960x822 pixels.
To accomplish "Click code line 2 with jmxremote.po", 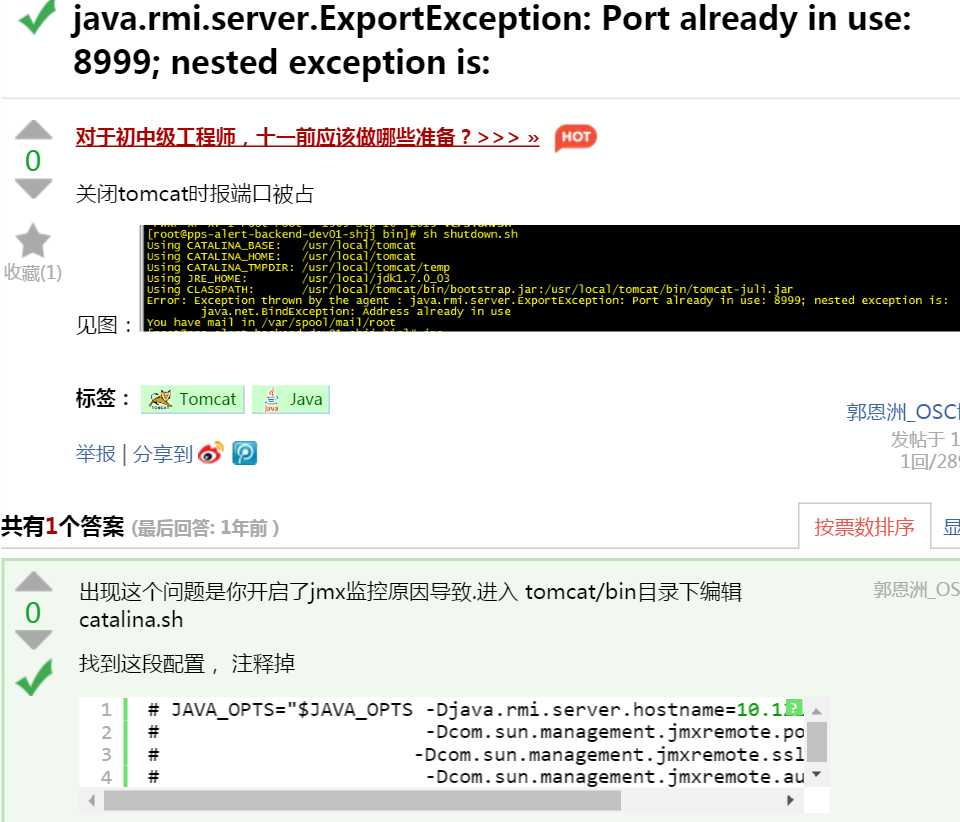I will click(475, 732).
